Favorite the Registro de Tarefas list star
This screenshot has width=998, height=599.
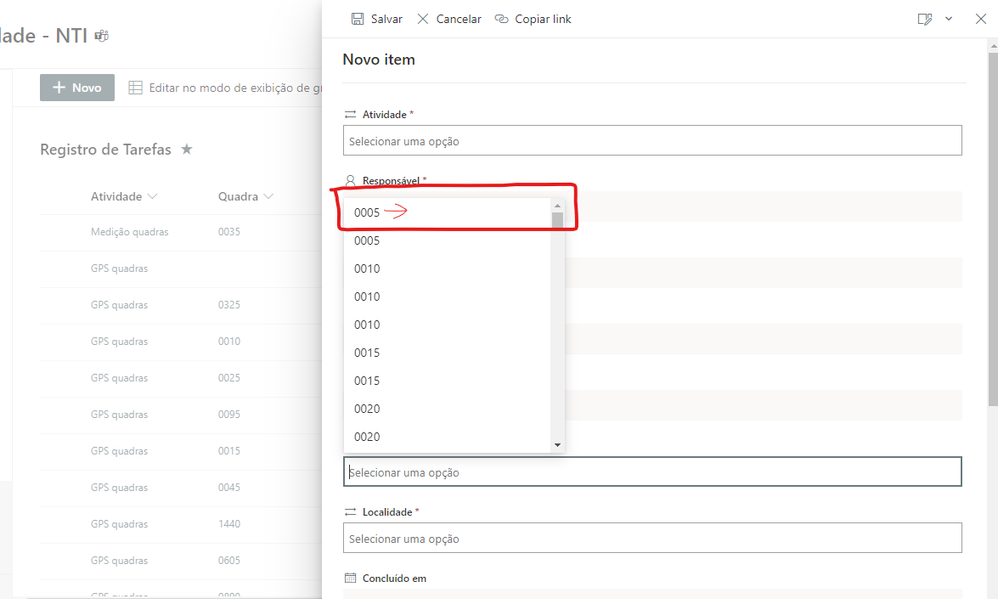click(186, 149)
